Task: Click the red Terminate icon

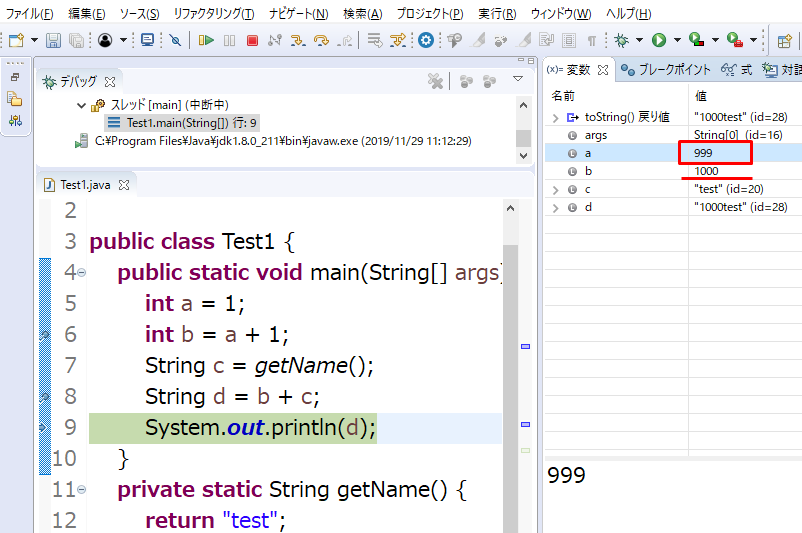Action: [252, 40]
